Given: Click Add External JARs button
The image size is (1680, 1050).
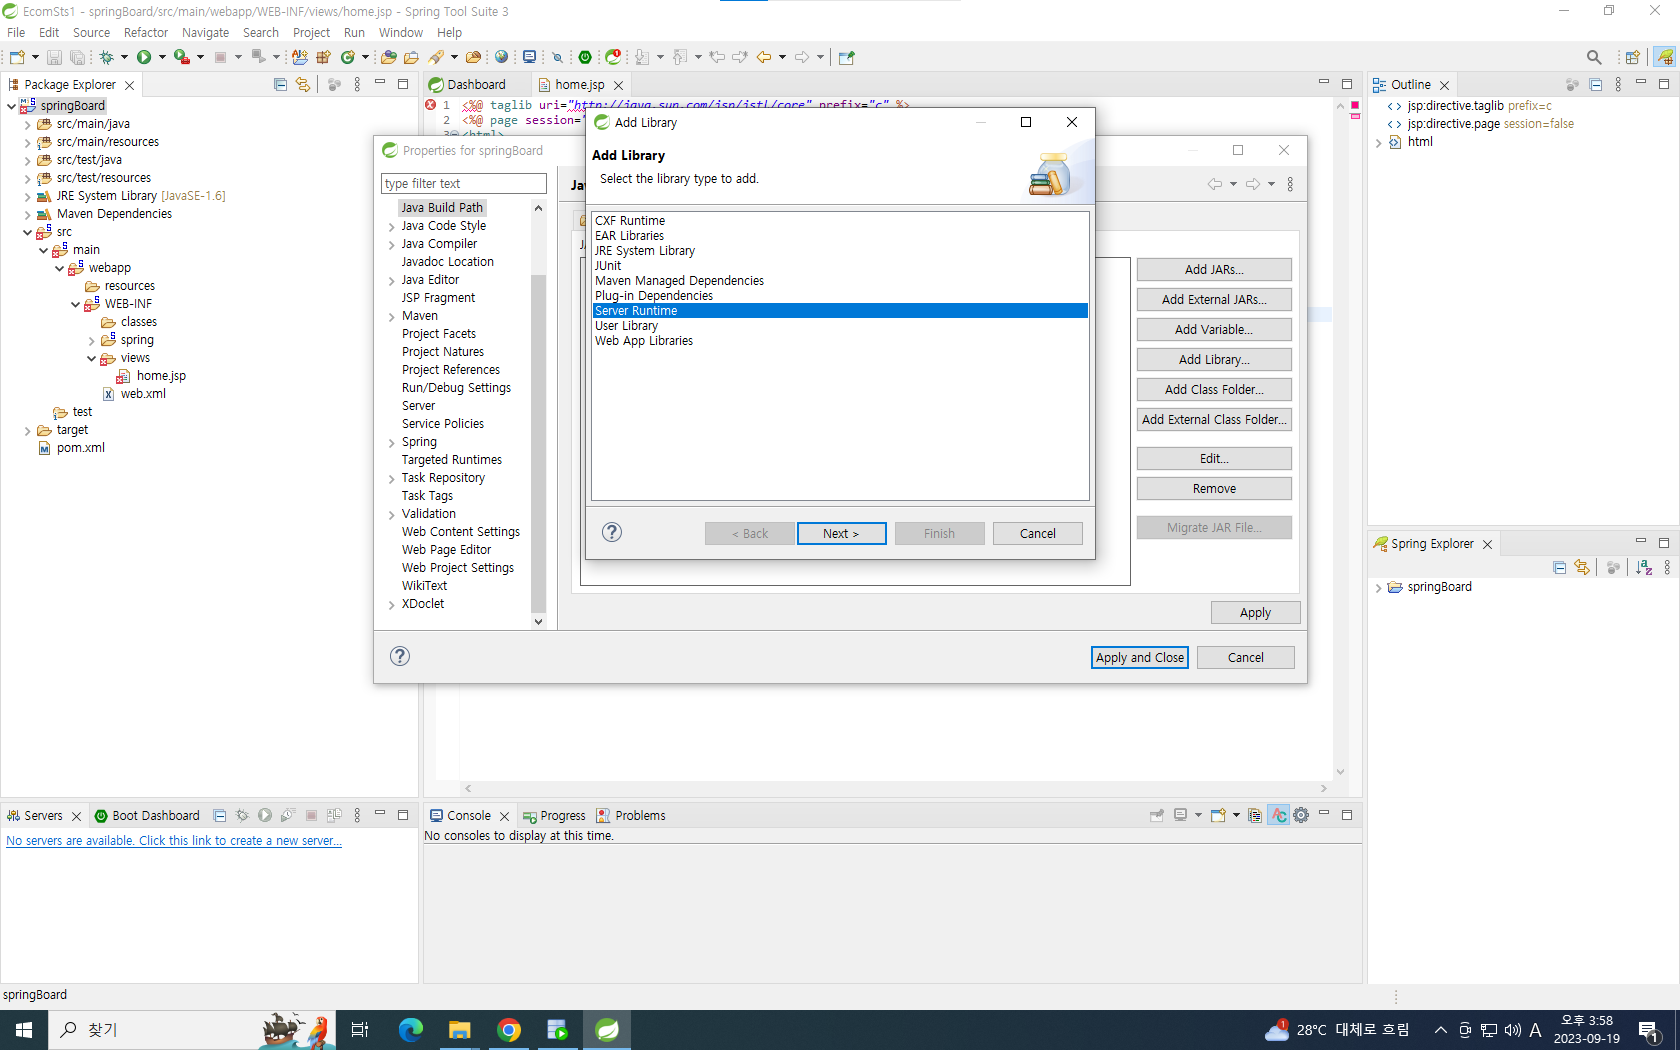Looking at the screenshot, I should tap(1214, 299).
